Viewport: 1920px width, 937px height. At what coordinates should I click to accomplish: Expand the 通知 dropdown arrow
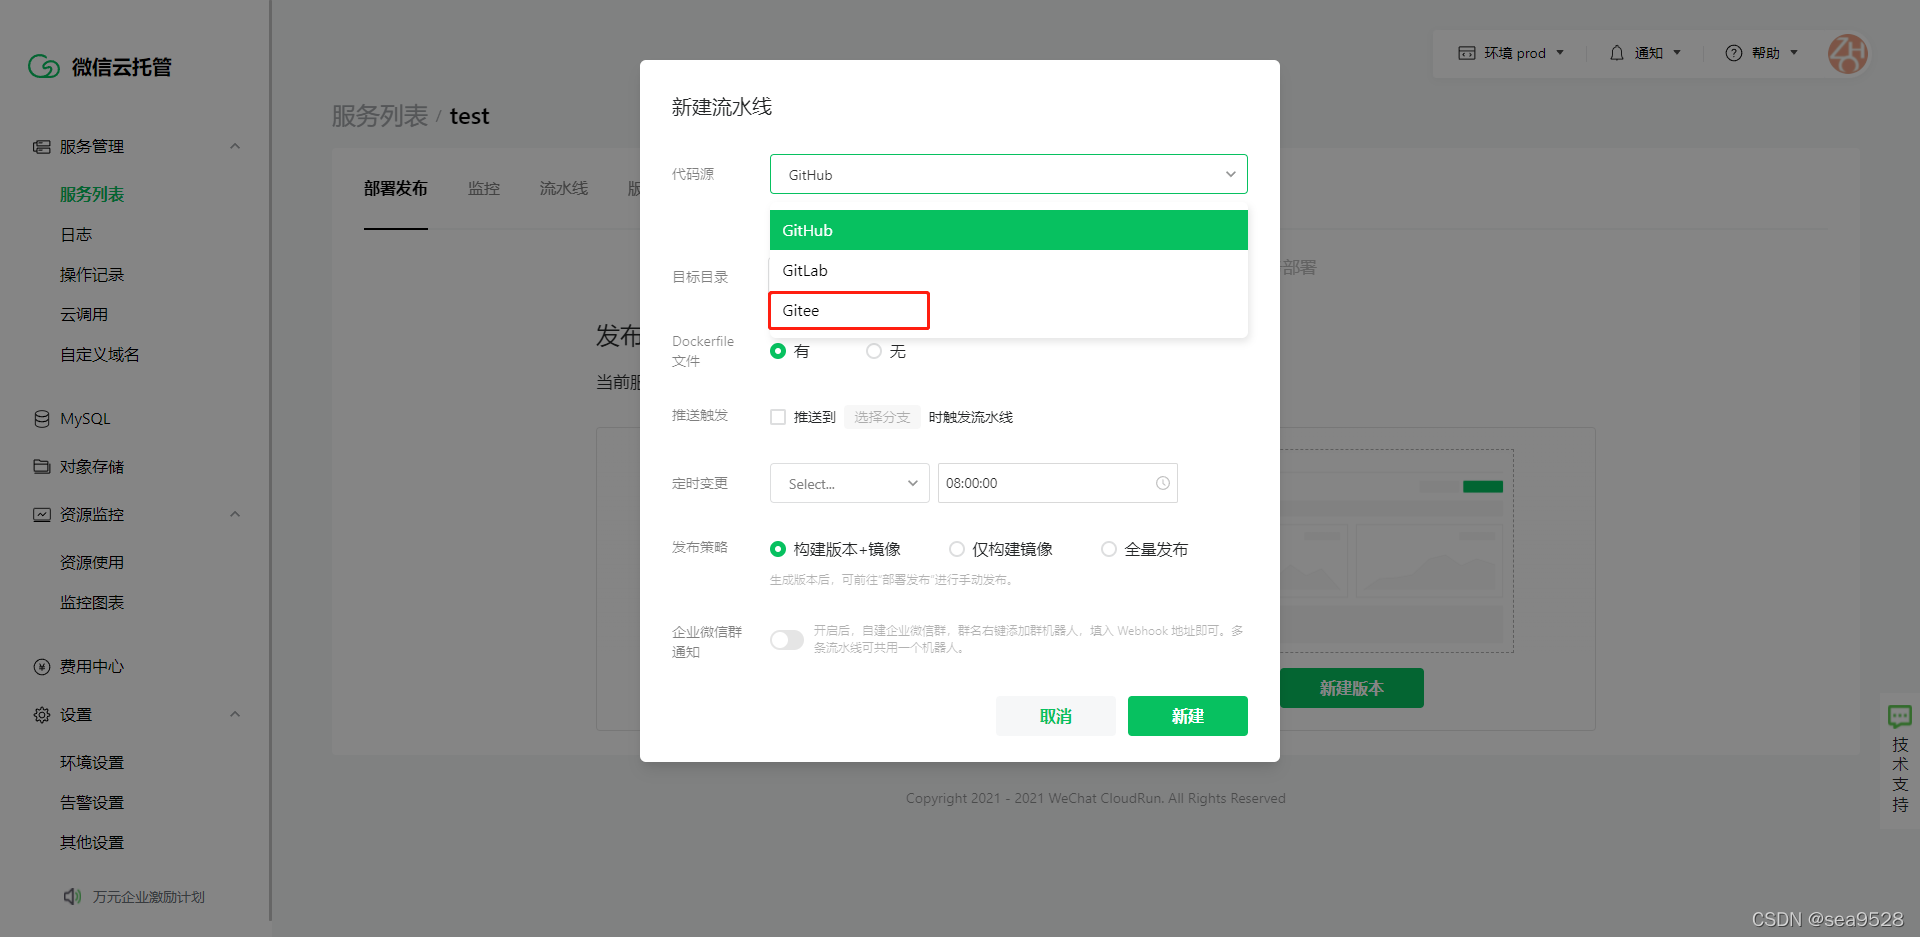[x=1677, y=53]
